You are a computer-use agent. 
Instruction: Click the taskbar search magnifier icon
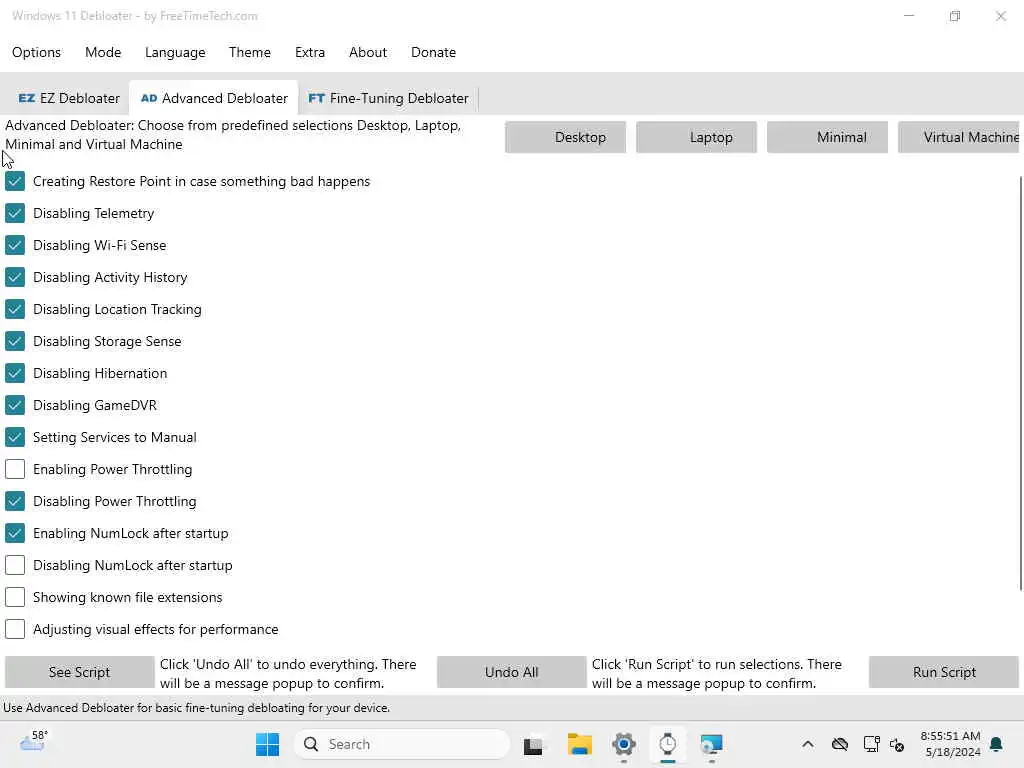(312, 744)
